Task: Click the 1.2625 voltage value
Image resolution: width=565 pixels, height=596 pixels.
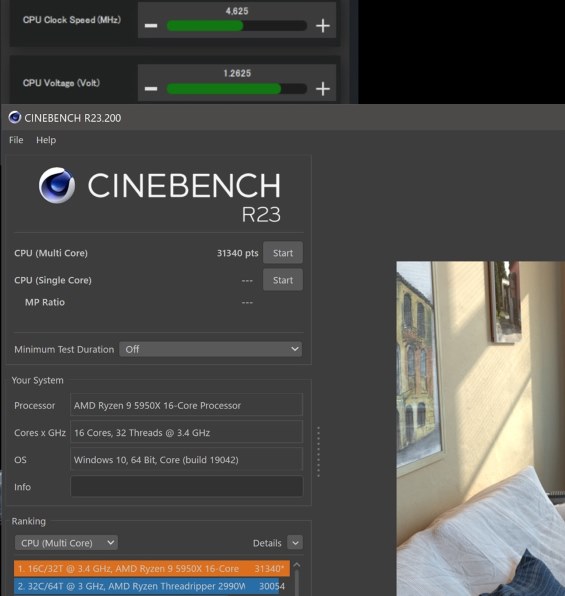Action: click(237, 73)
